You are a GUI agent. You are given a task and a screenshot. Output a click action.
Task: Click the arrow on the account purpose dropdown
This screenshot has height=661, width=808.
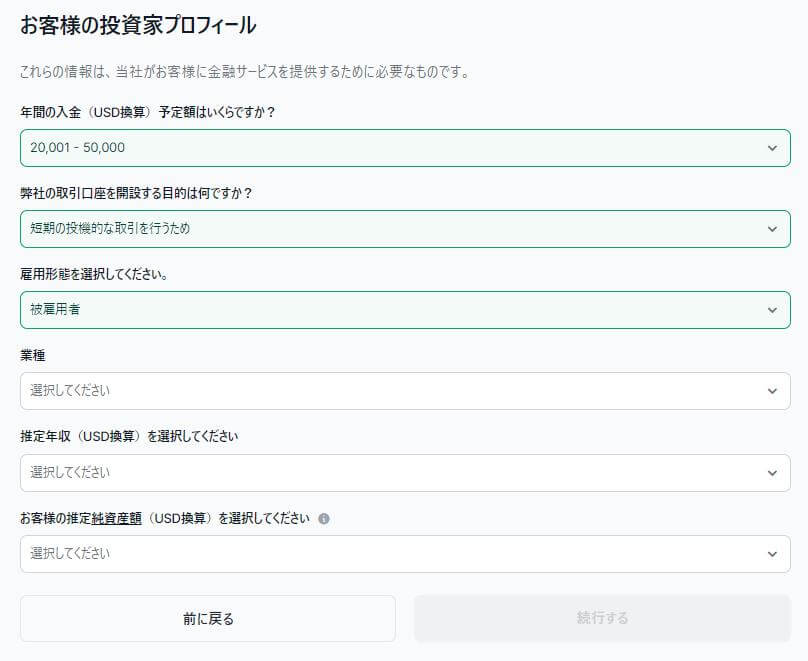point(772,229)
